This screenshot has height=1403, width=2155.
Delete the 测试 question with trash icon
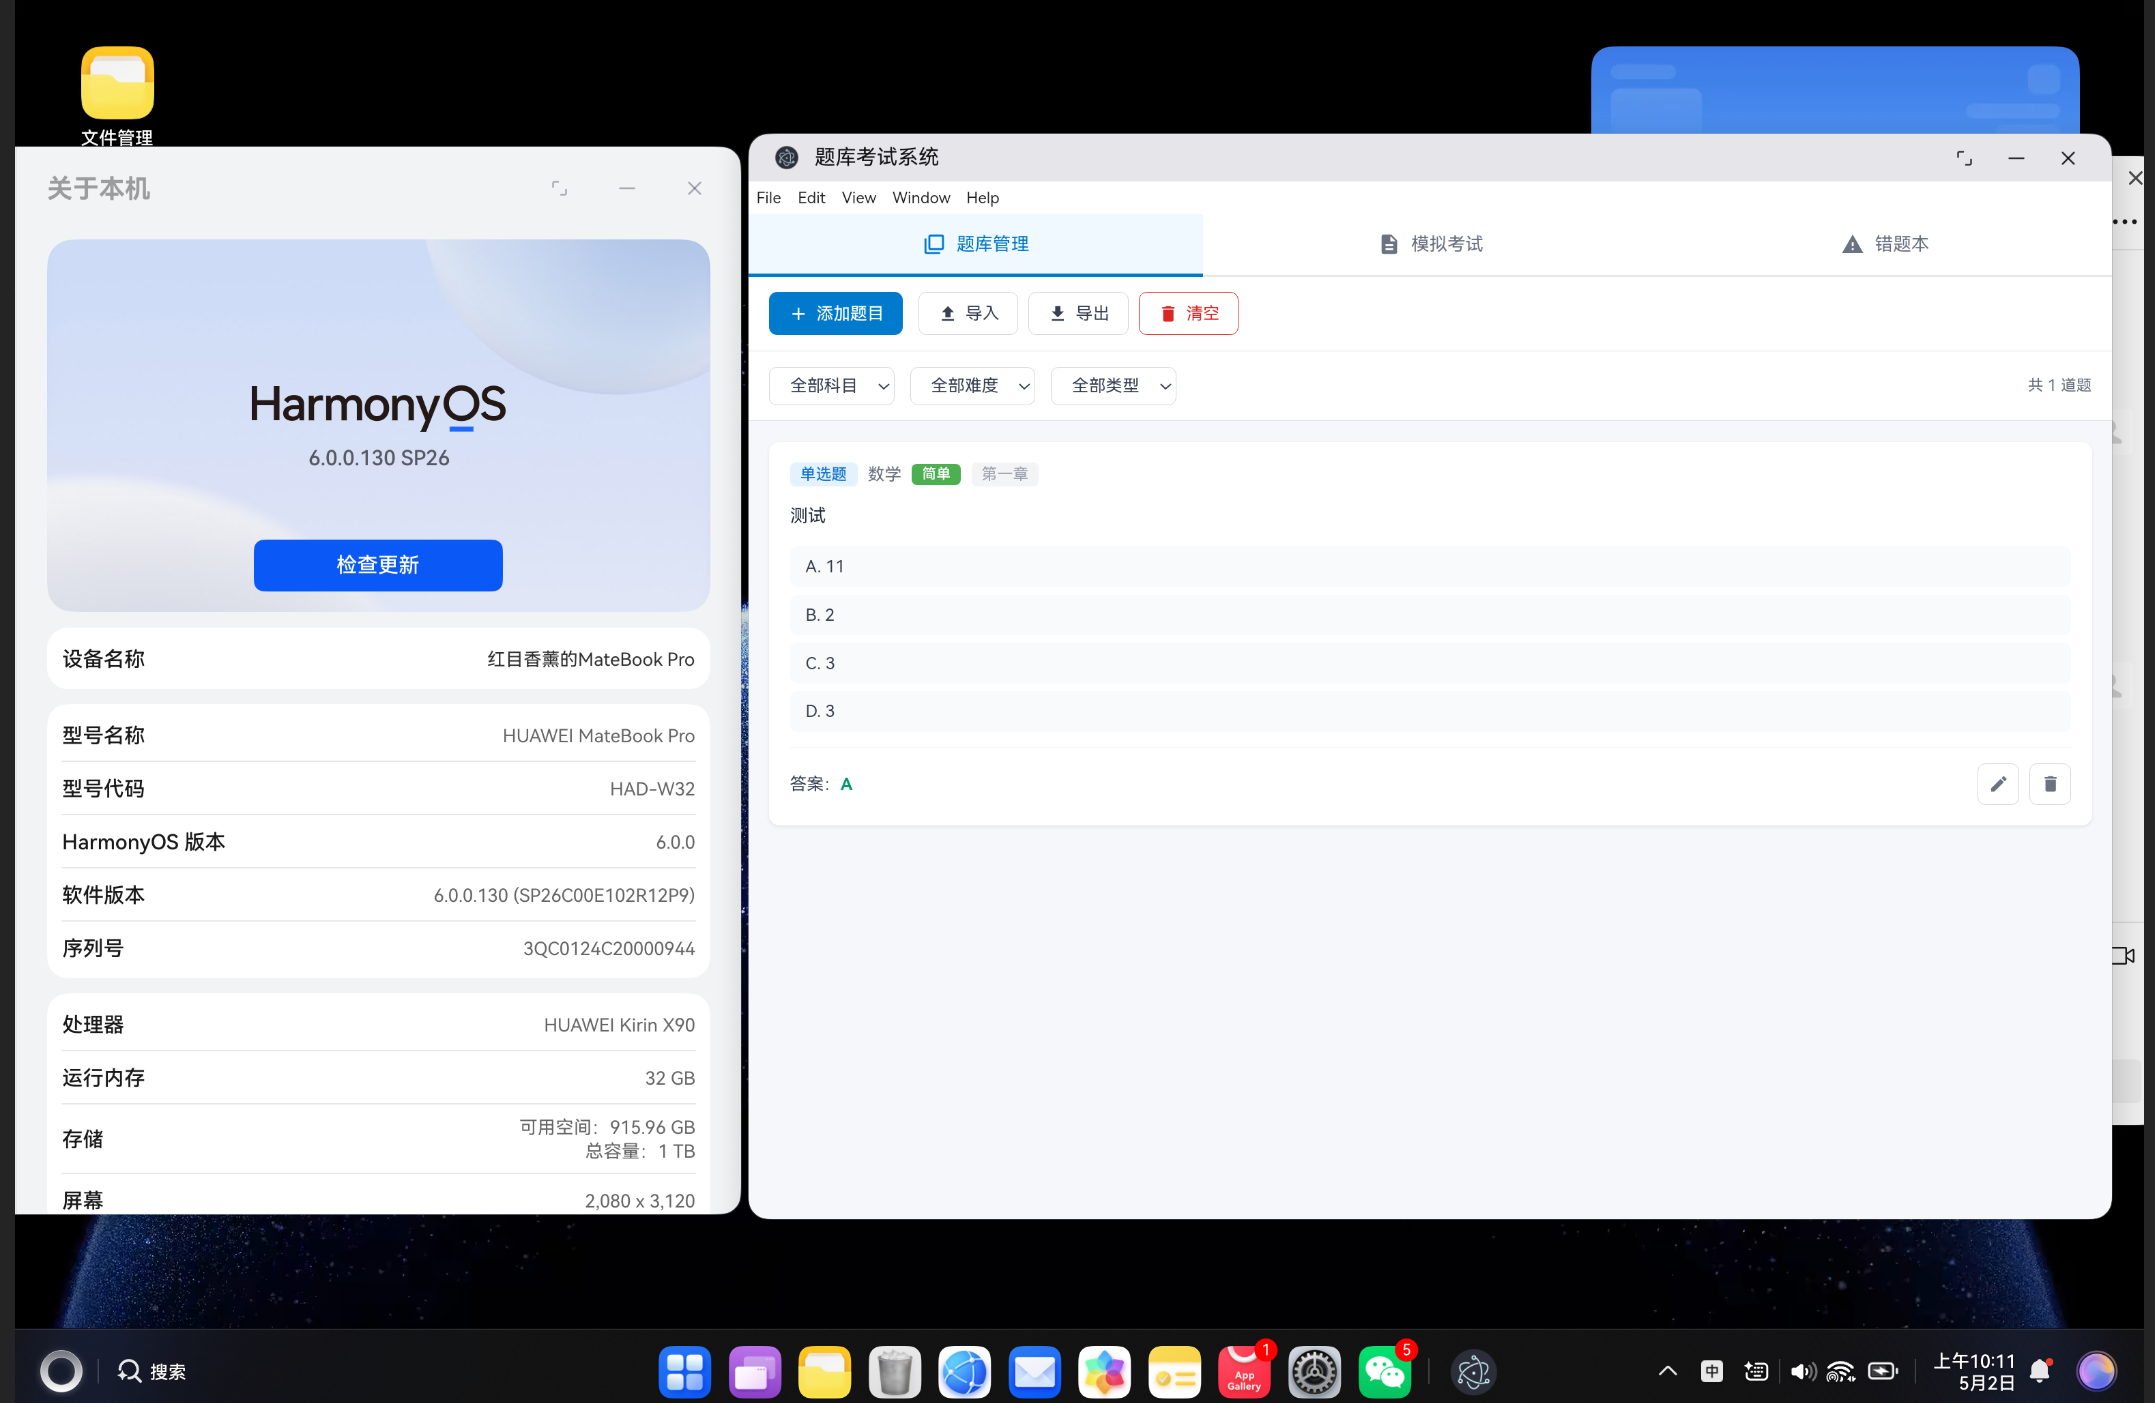click(x=2050, y=784)
